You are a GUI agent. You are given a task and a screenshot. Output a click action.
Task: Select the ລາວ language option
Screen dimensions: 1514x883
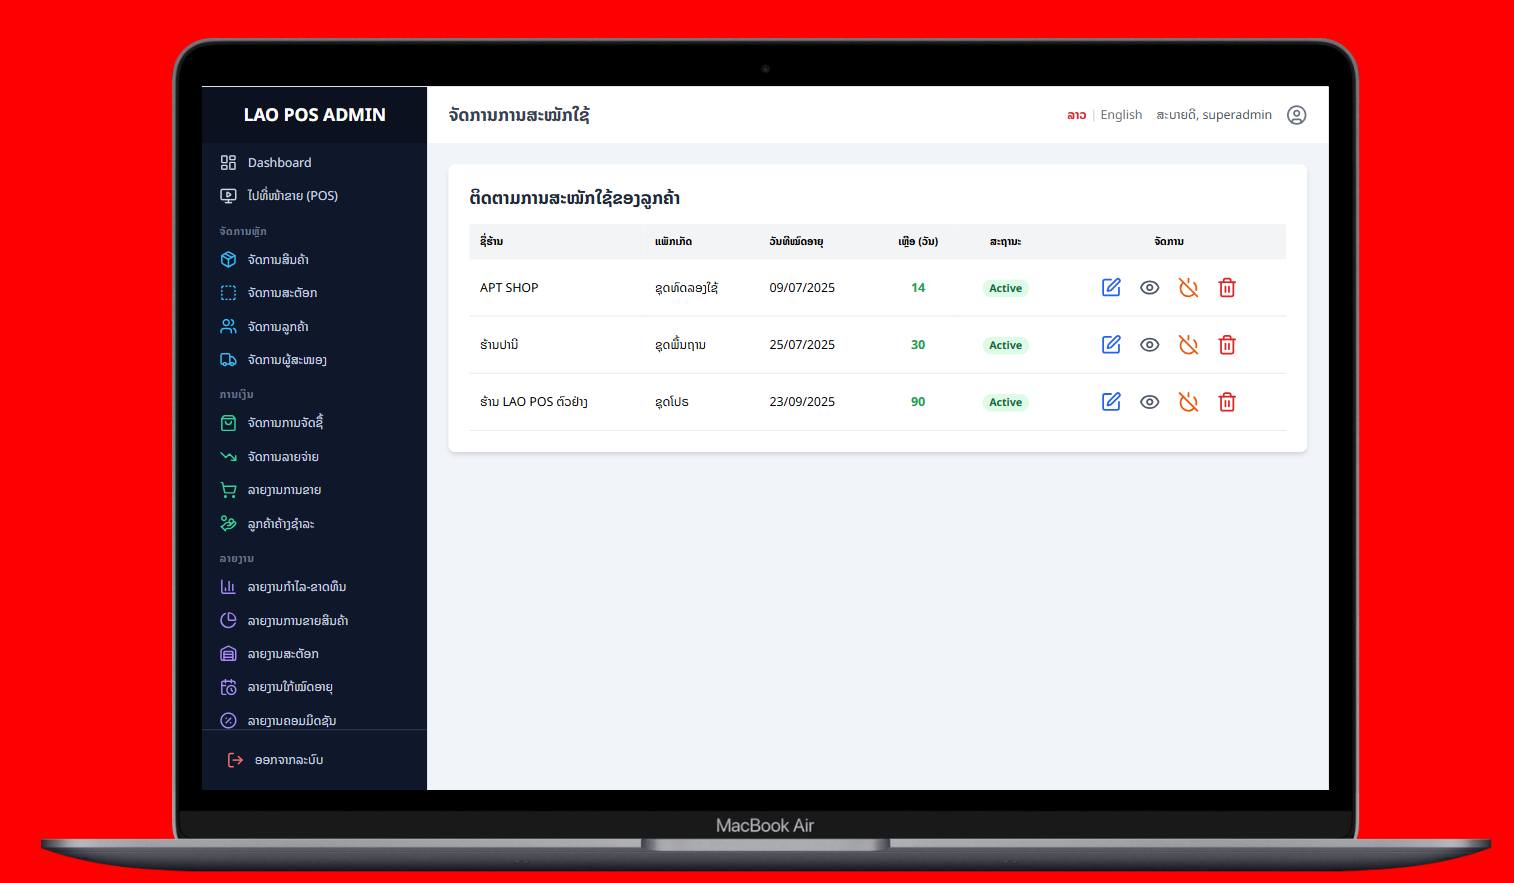(1076, 115)
